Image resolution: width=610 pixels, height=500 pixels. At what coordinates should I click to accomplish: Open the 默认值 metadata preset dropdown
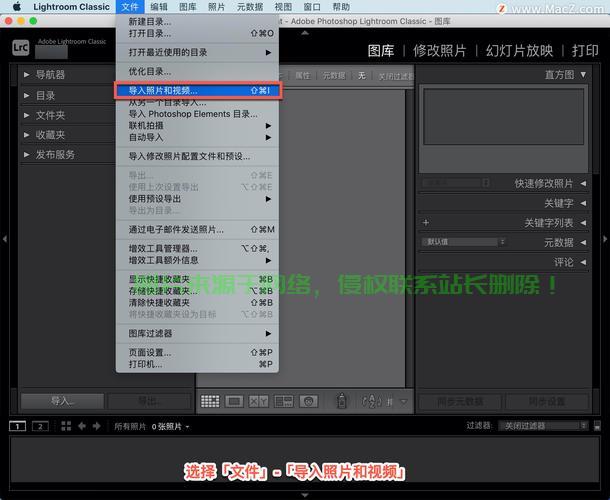pyautogui.click(x=463, y=242)
